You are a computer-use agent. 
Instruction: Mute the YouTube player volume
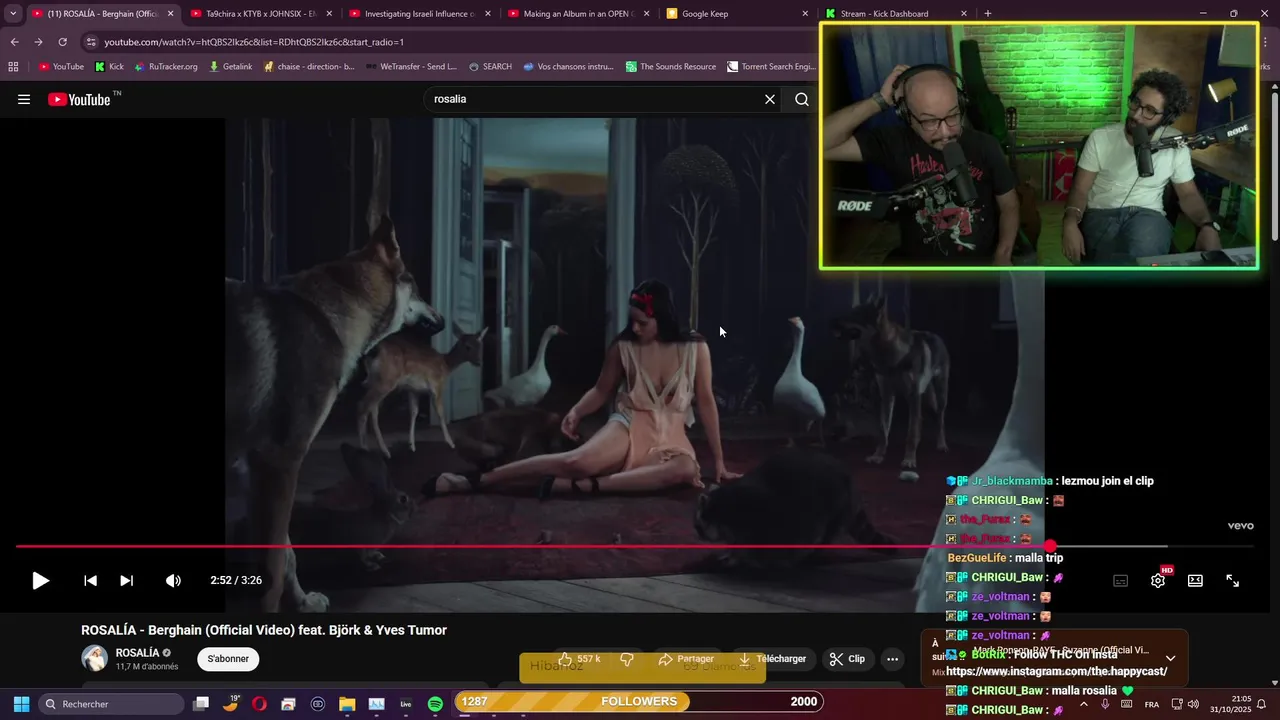(173, 580)
